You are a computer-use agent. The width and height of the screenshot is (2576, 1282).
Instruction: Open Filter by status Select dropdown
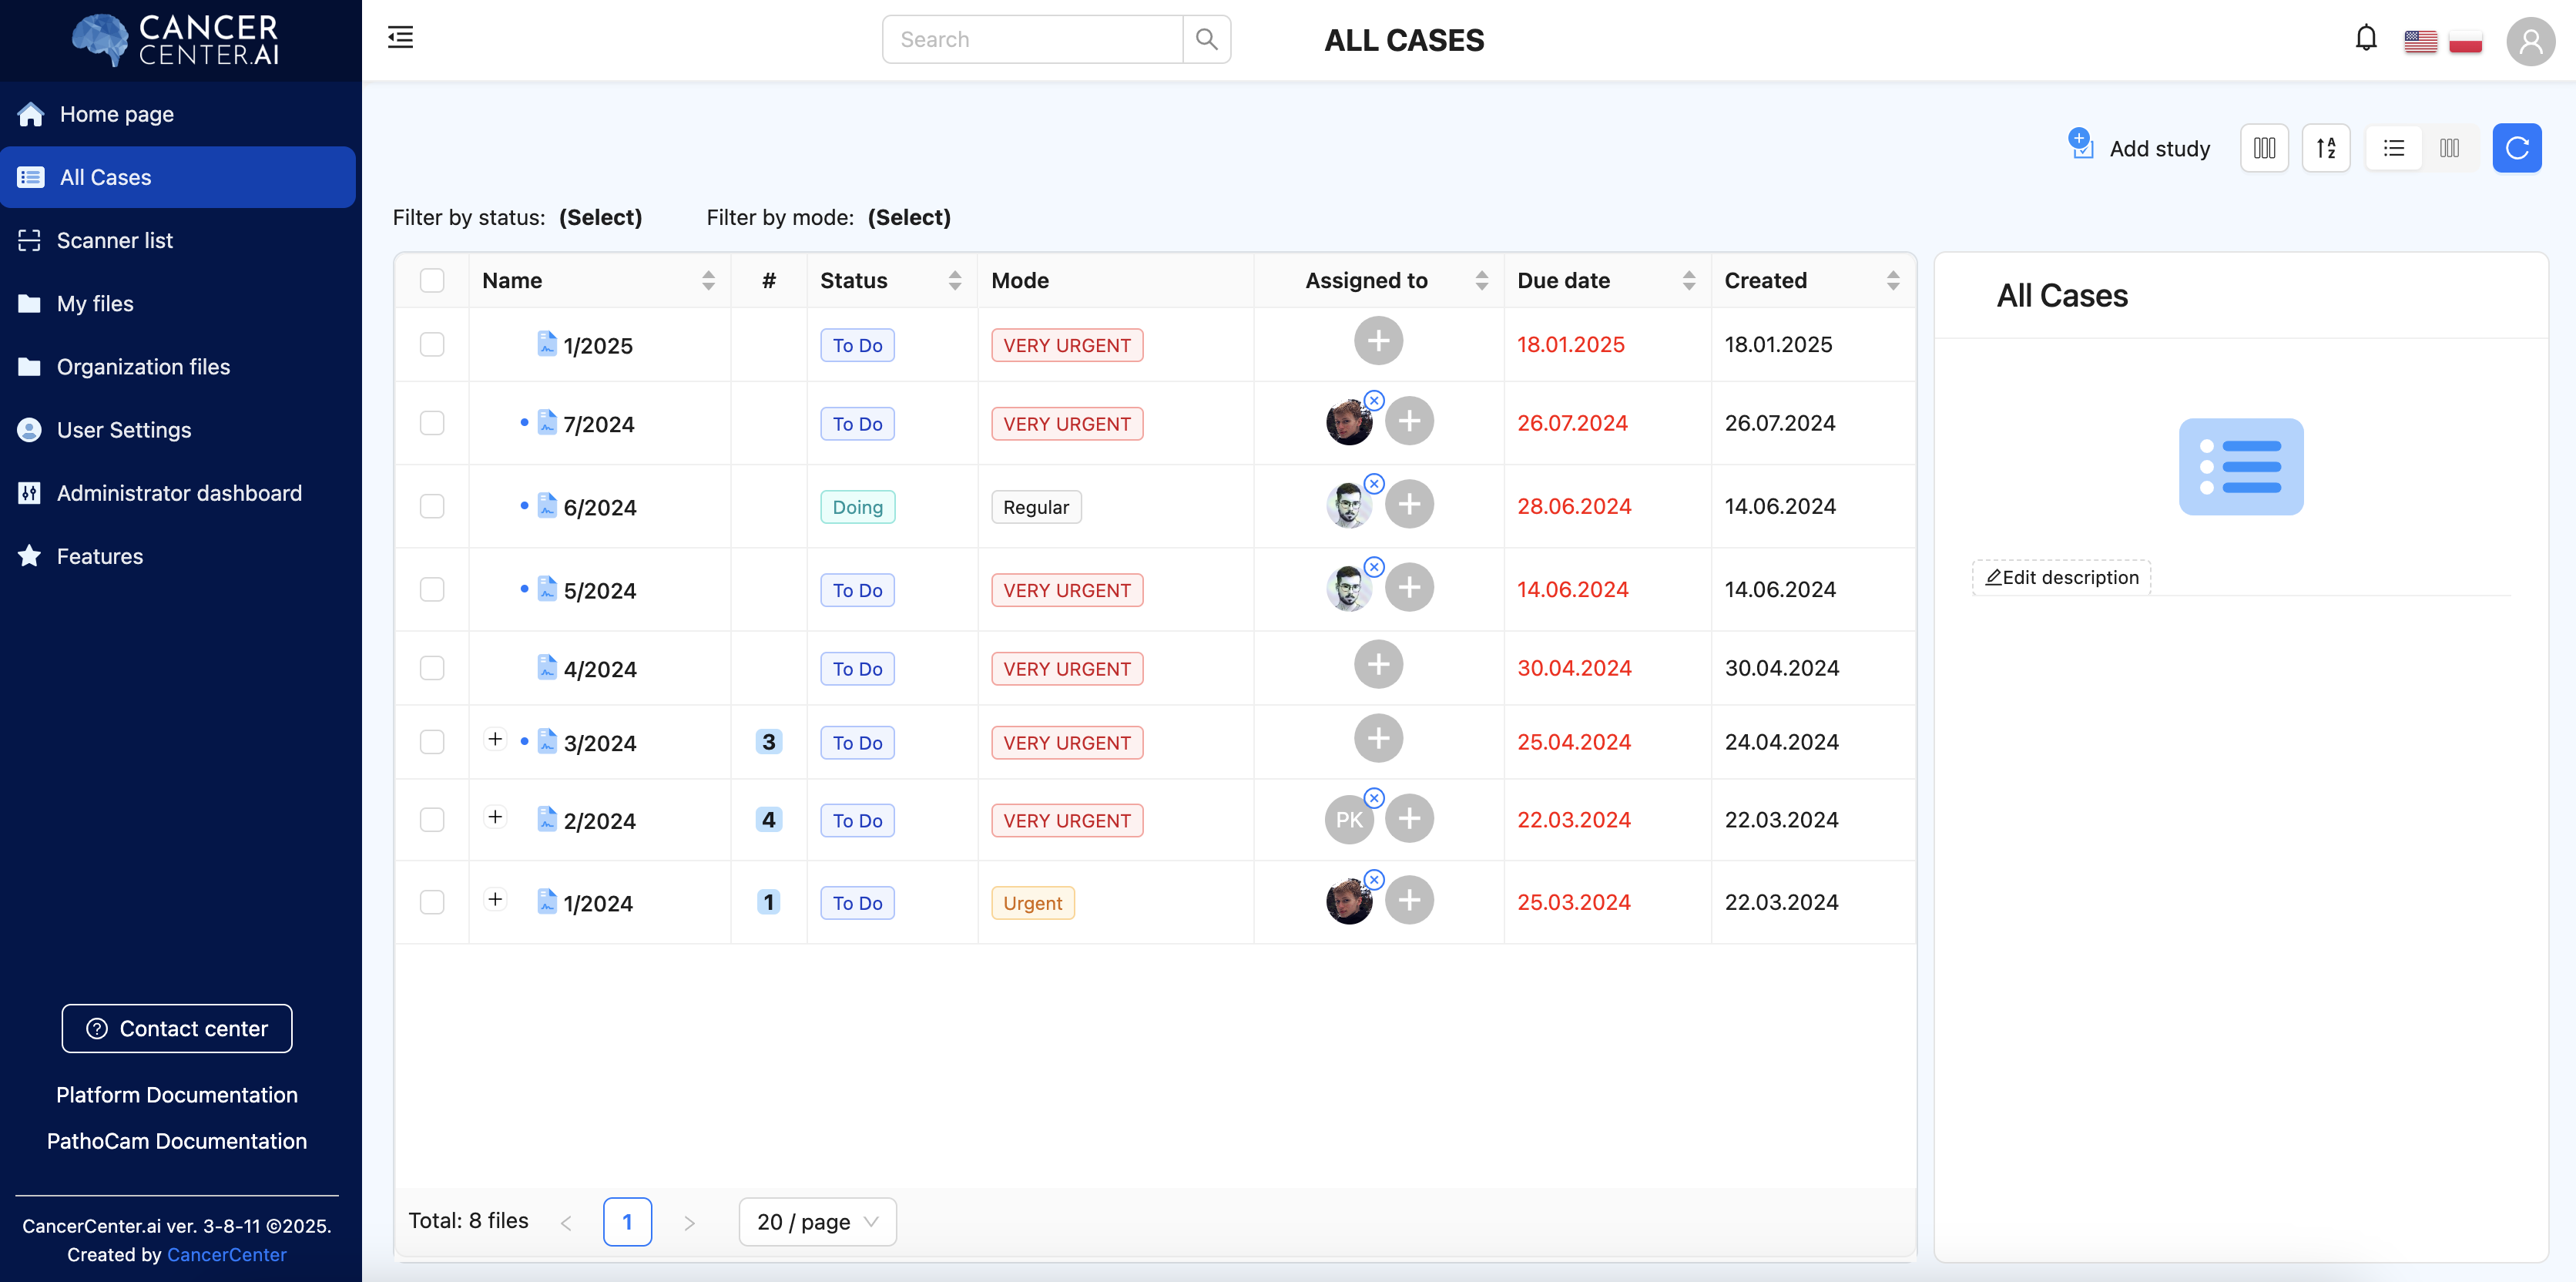[600, 217]
